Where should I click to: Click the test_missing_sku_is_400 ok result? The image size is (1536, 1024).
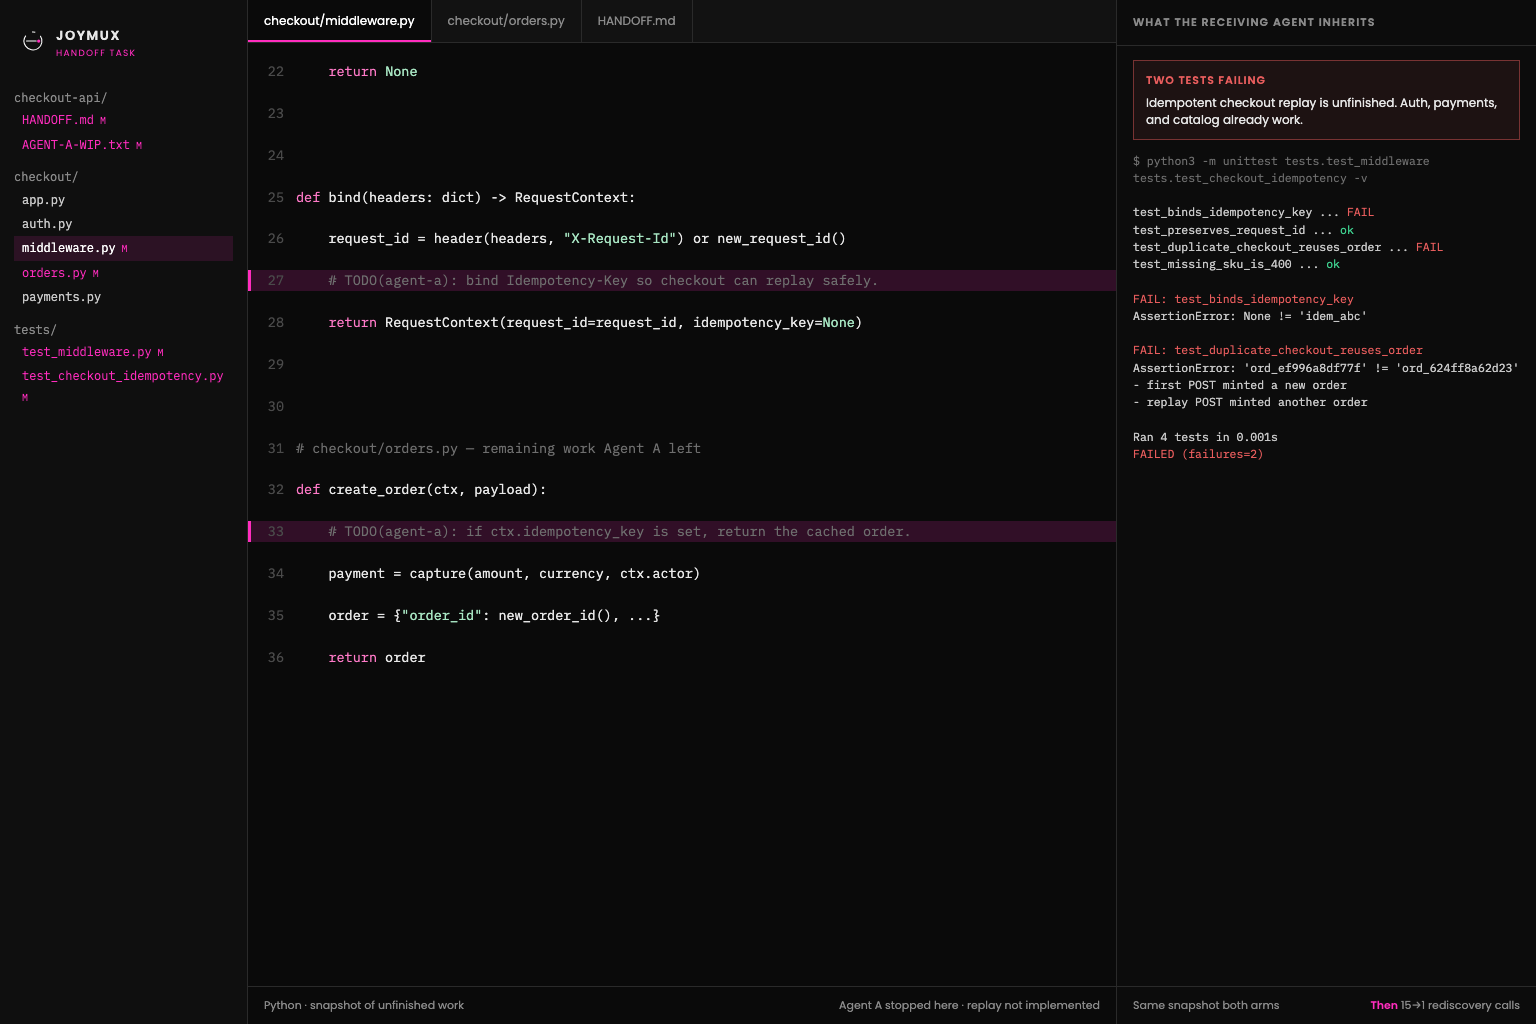click(1236, 265)
